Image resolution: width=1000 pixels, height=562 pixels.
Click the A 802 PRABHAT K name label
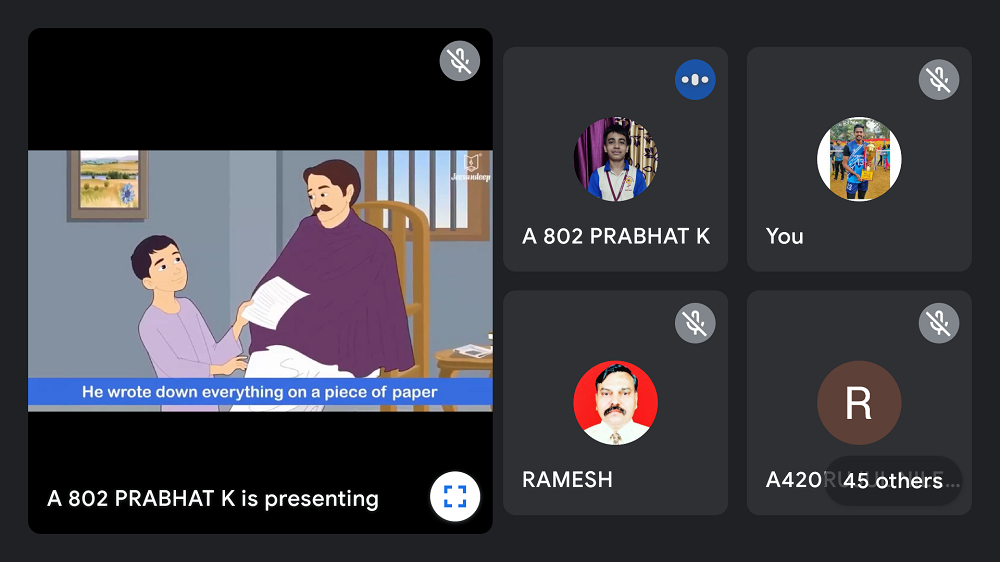tap(615, 237)
